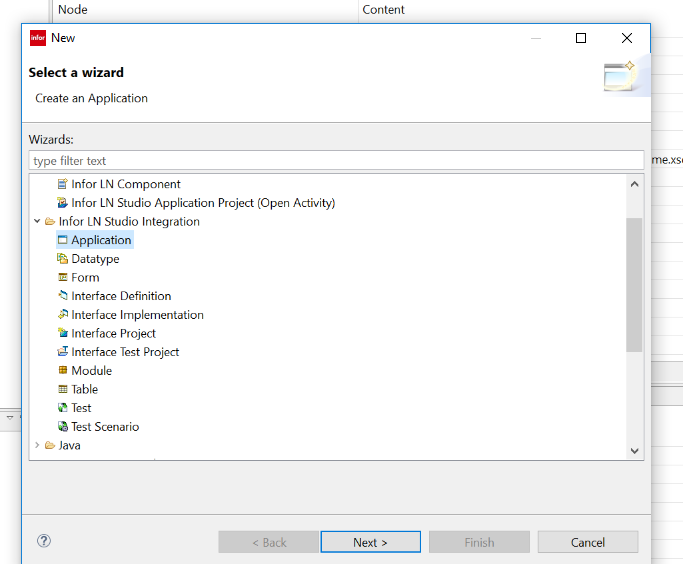Click the Infor LN Studio Integration label

pos(129,222)
